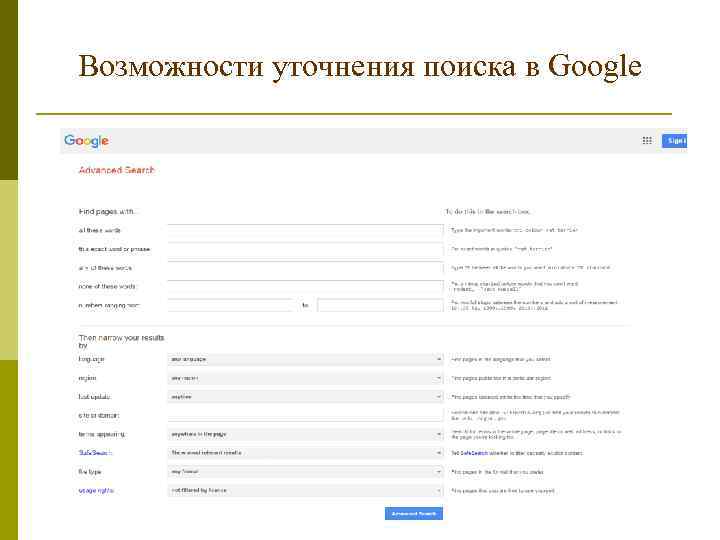
Task: Focus the 'this exact word or phrase' field
Action: tap(305, 249)
